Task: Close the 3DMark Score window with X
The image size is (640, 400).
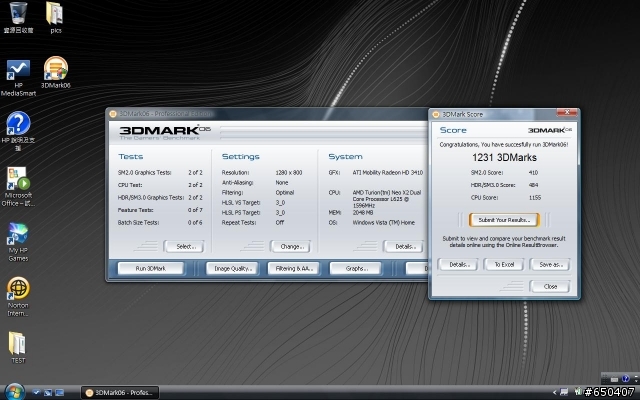Action: click(567, 112)
